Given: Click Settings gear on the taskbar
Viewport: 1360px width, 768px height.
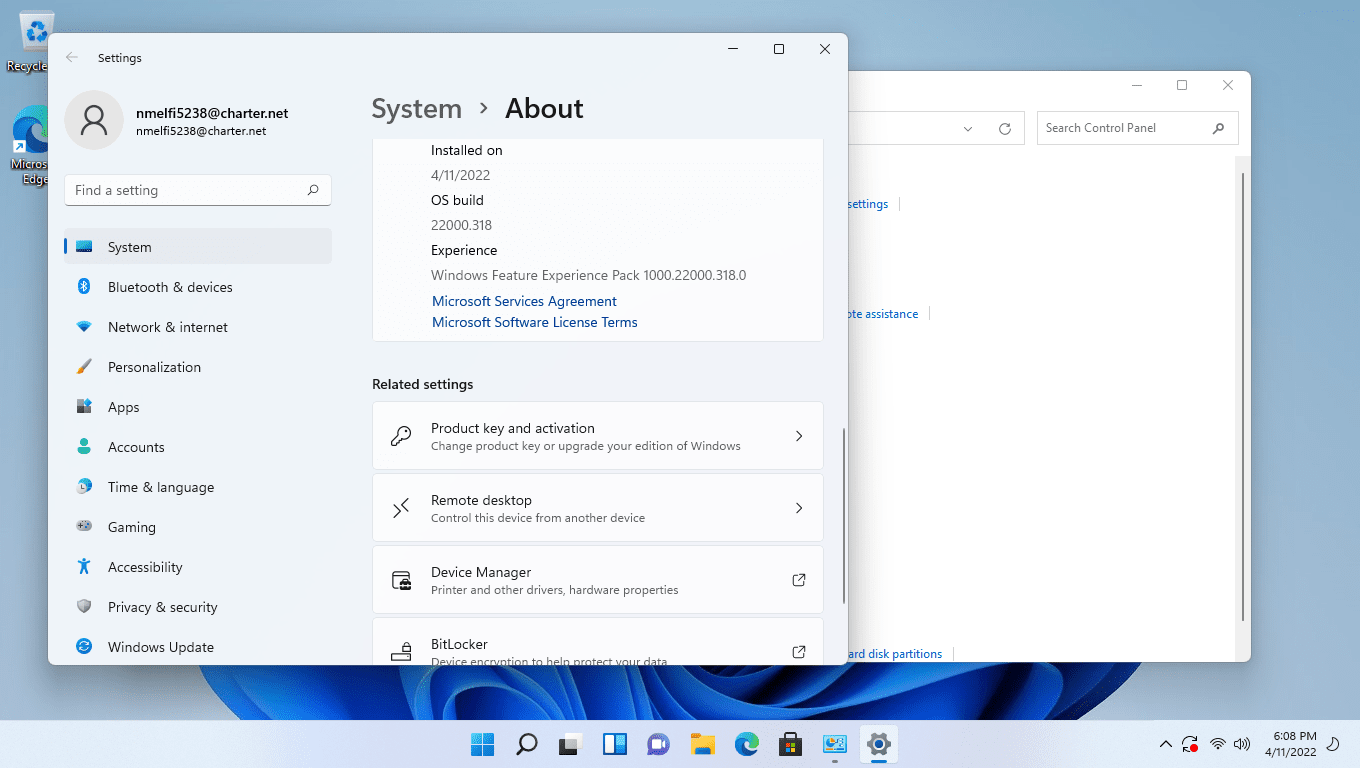Looking at the screenshot, I should click(x=878, y=744).
